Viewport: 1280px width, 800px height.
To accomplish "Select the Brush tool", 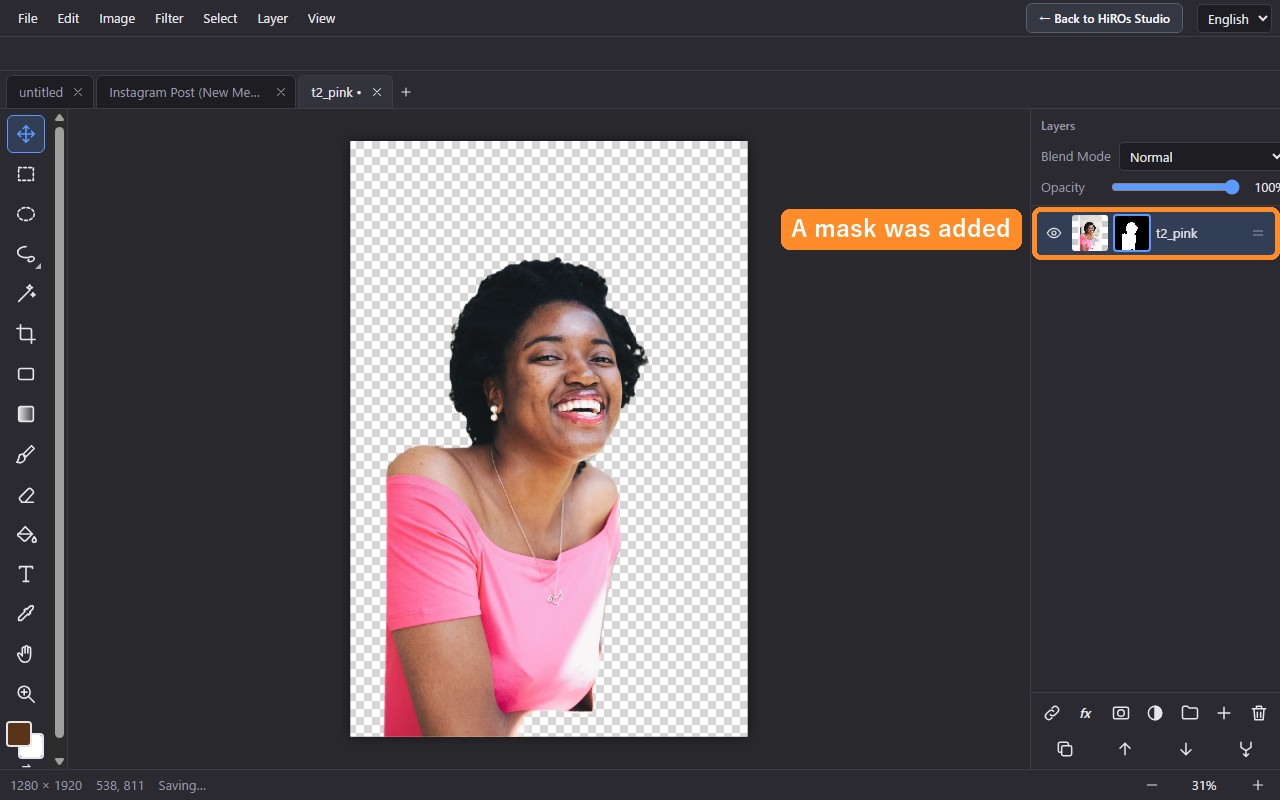I will click(x=26, y=454).
